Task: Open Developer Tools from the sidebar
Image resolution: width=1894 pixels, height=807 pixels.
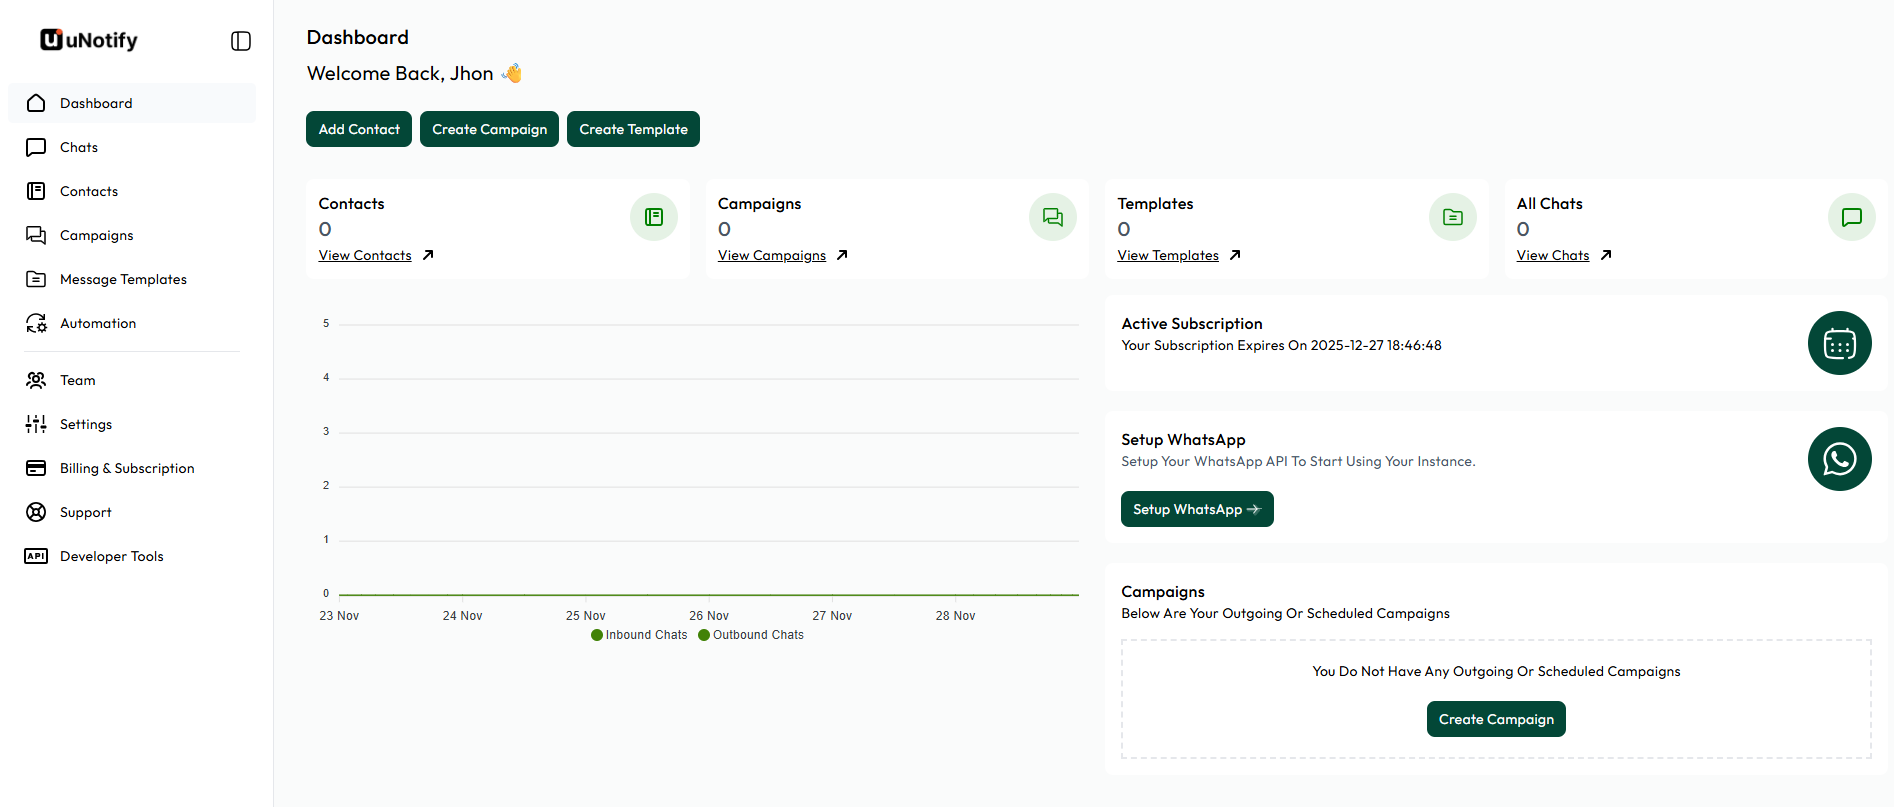Action: click(x=111, y=556)
